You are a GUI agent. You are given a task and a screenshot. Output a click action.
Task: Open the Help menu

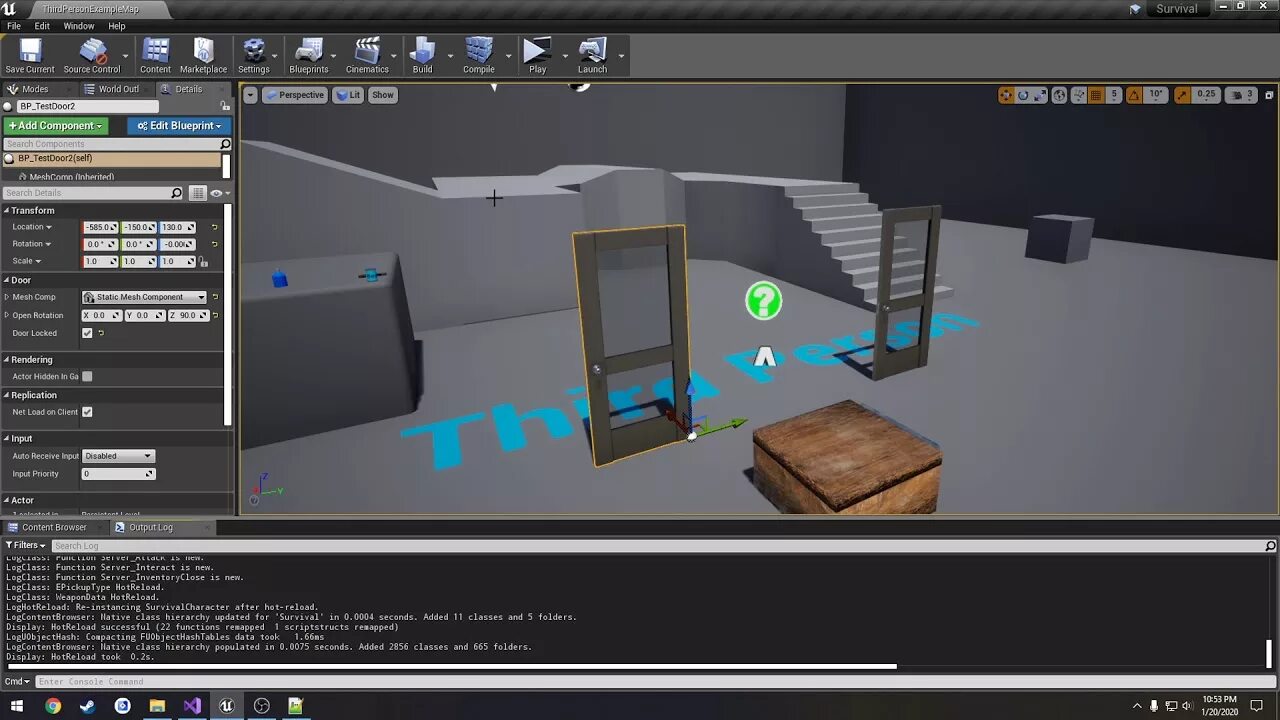(117, 26)
